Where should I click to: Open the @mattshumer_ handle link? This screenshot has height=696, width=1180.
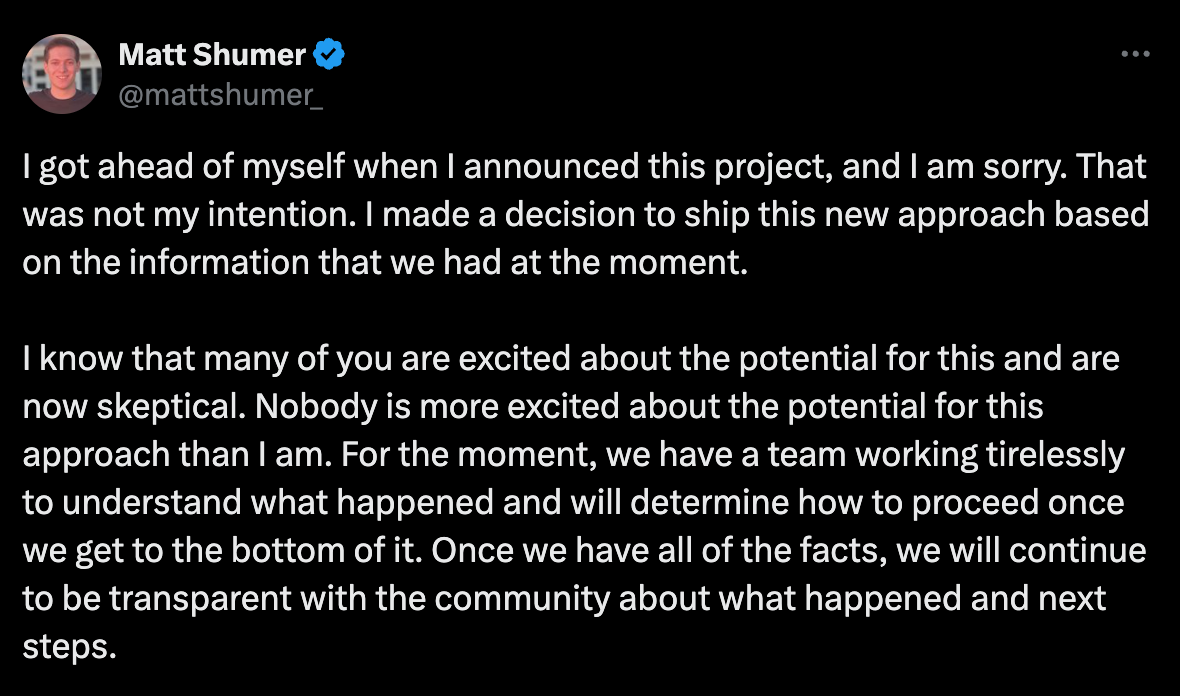point(221,95)
